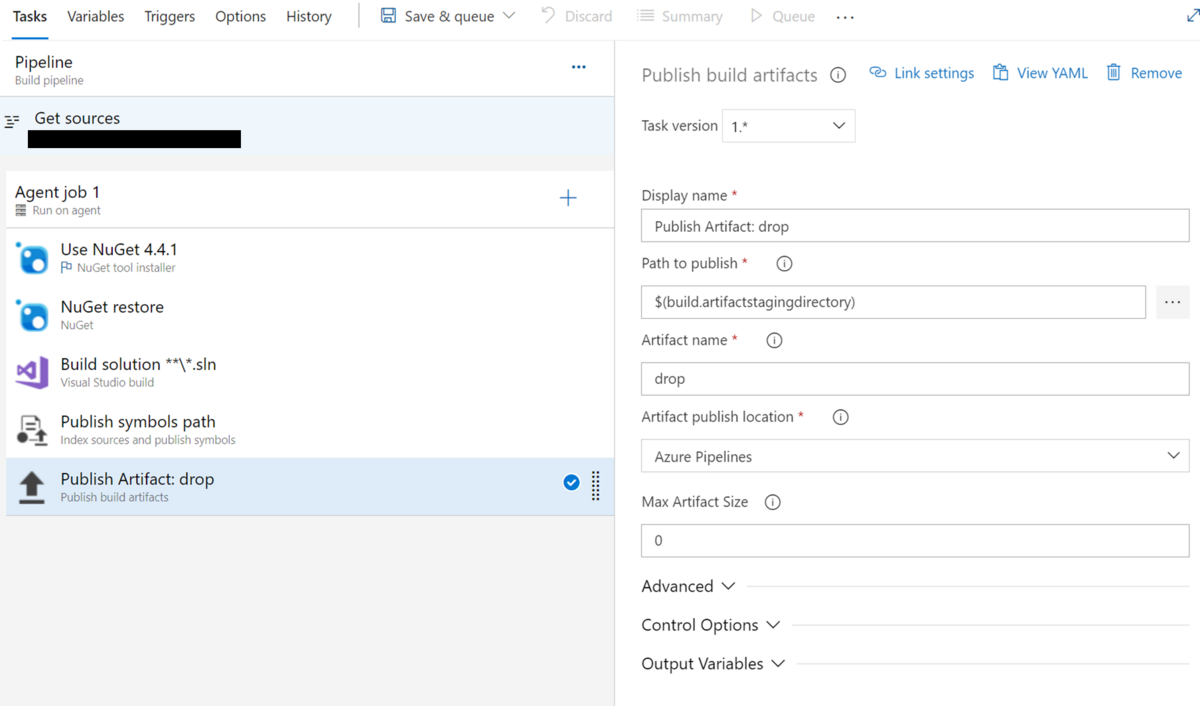Click the Artifact name input field

(915, 379)
